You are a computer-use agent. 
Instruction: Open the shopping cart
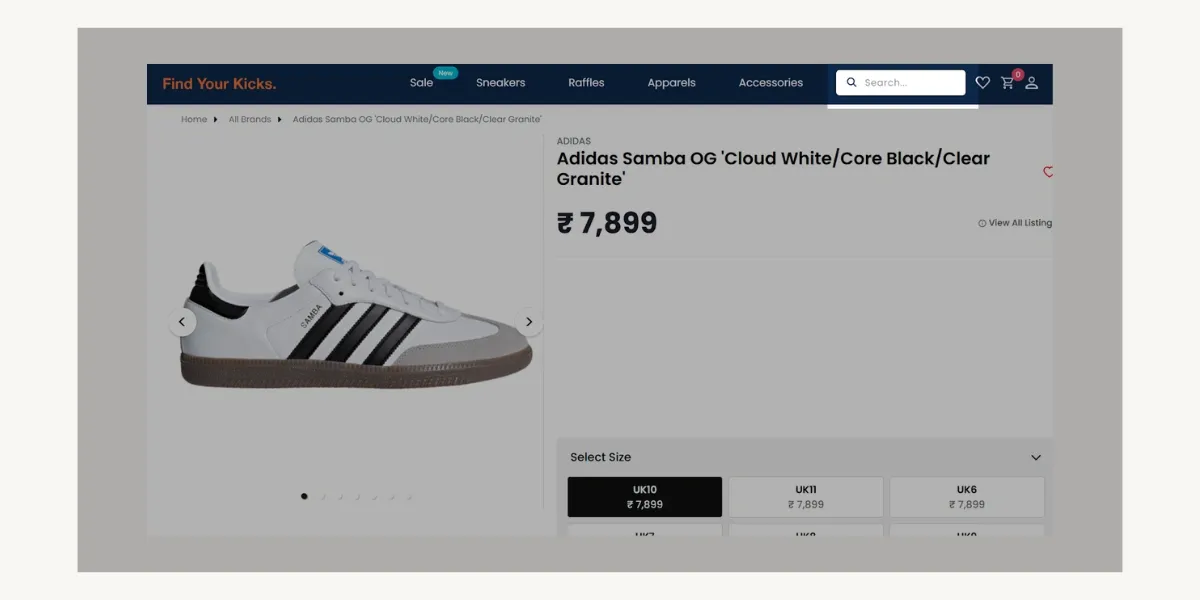pyautogui.click(x=1007, y=84)
